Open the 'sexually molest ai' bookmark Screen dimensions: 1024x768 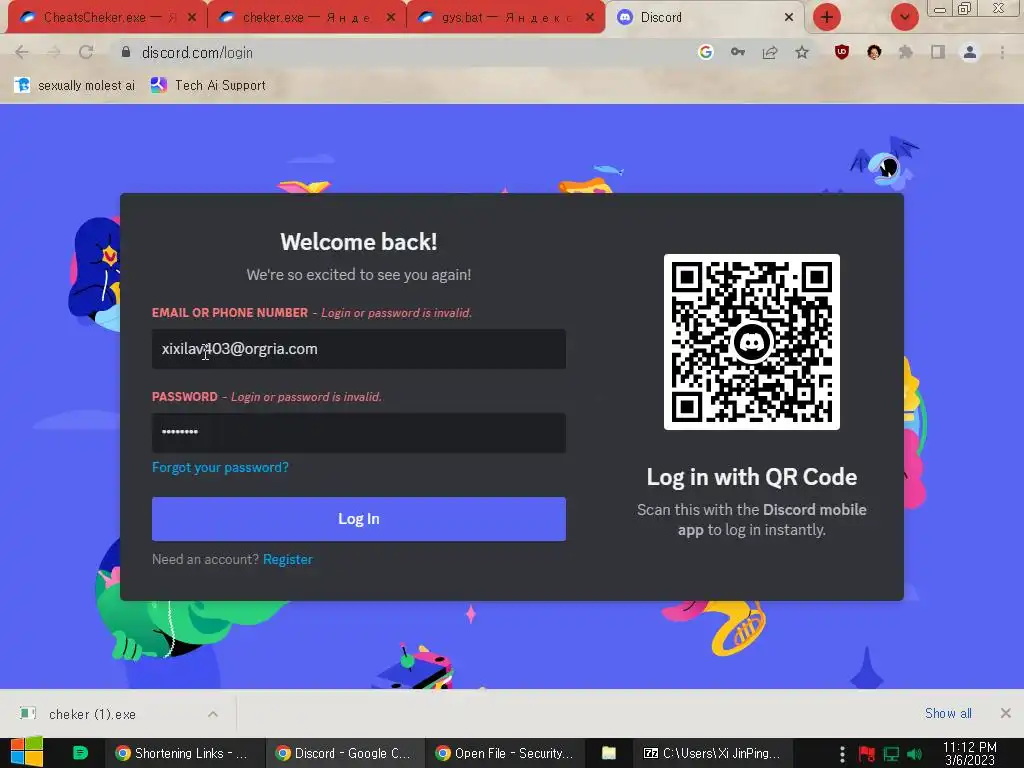pos(74,85)
